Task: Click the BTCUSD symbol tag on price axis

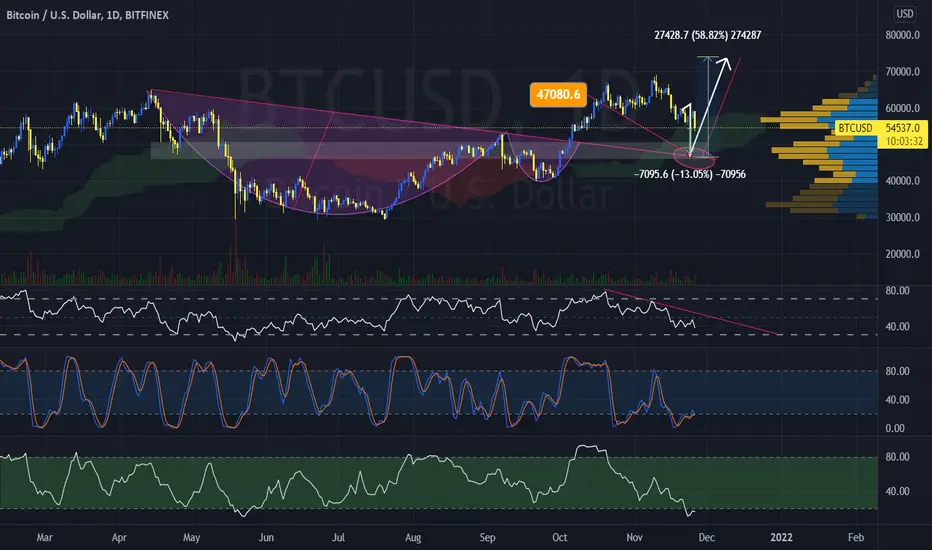Action: click(855, 128)
